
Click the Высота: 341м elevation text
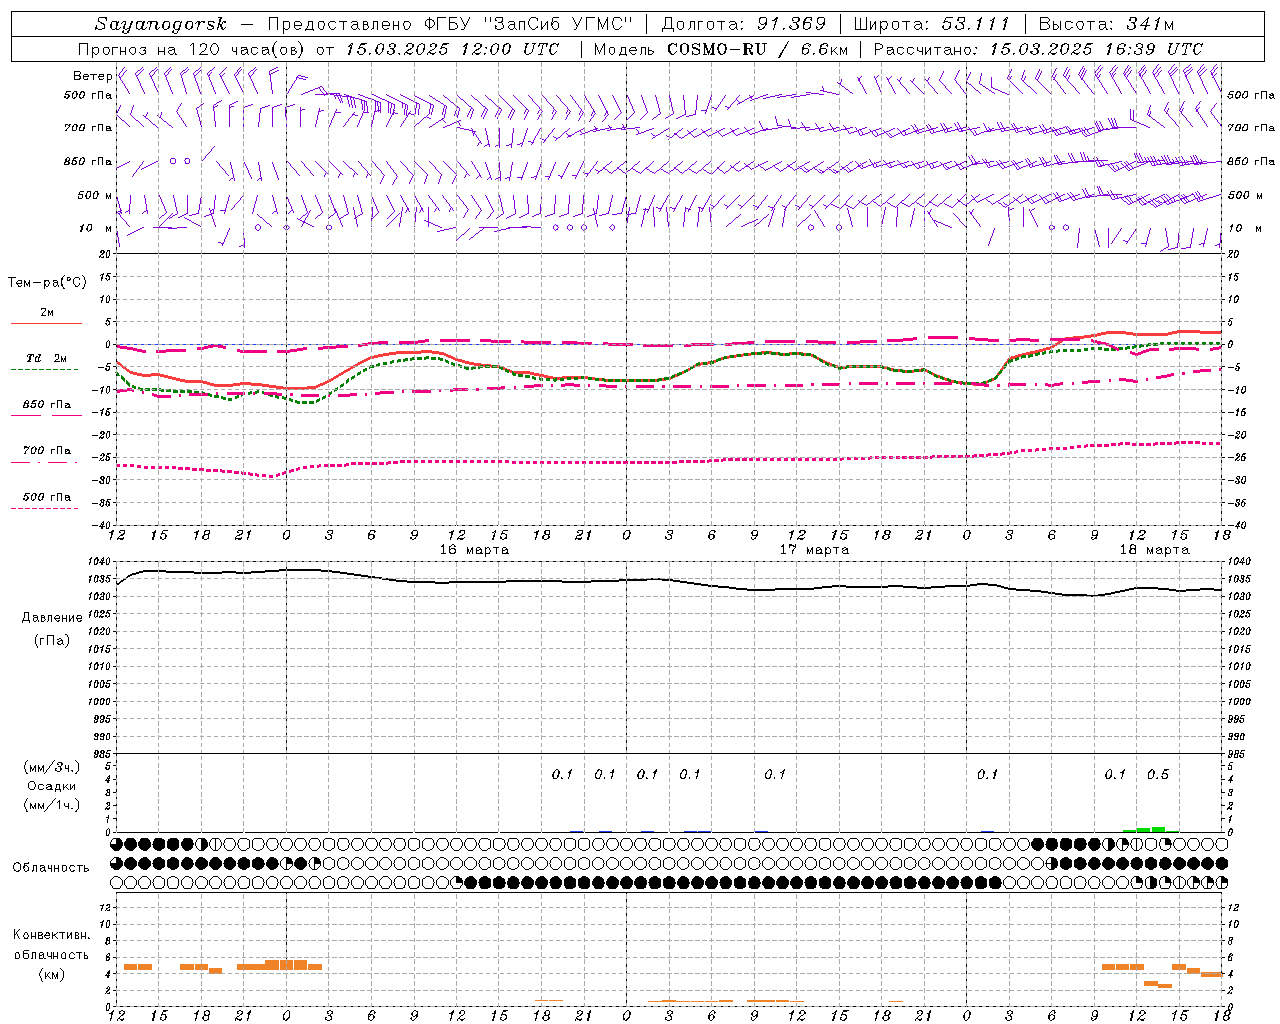click(1106, 24)
